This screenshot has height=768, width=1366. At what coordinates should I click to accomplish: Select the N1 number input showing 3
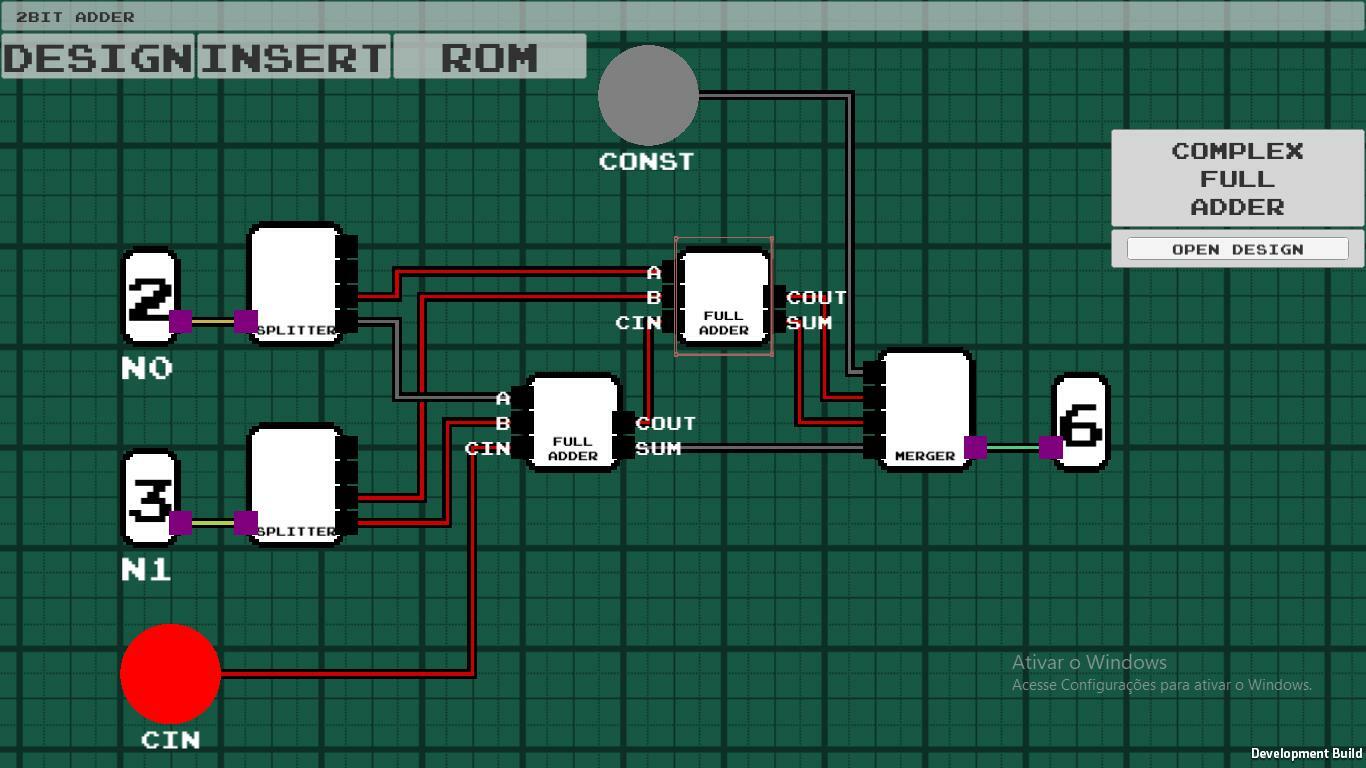(x=150, y=498)
